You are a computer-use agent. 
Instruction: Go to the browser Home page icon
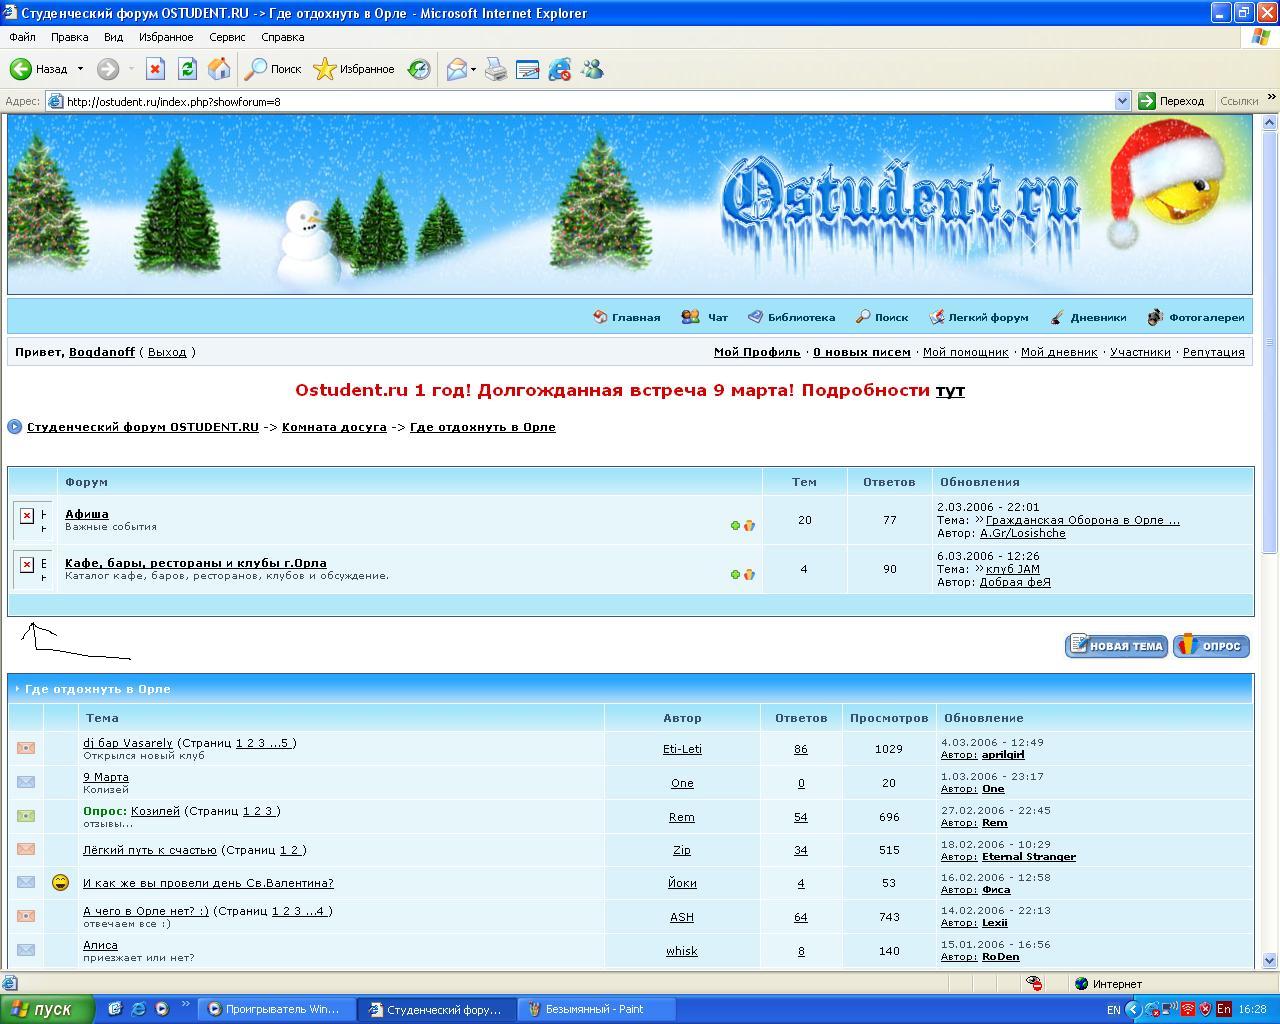219,69
